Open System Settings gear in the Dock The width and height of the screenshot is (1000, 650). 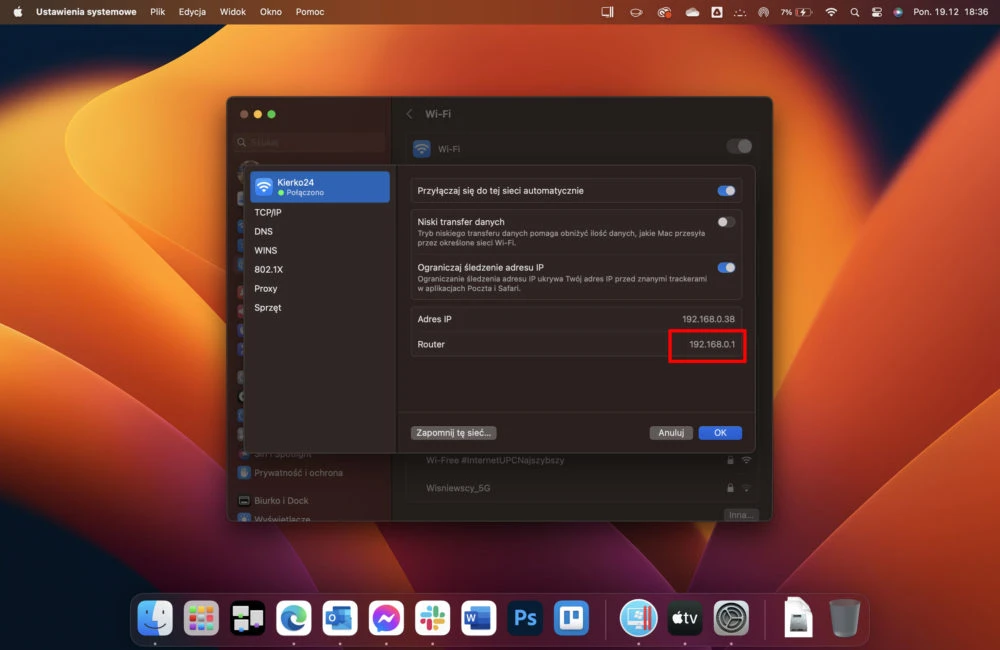(731, 617)
